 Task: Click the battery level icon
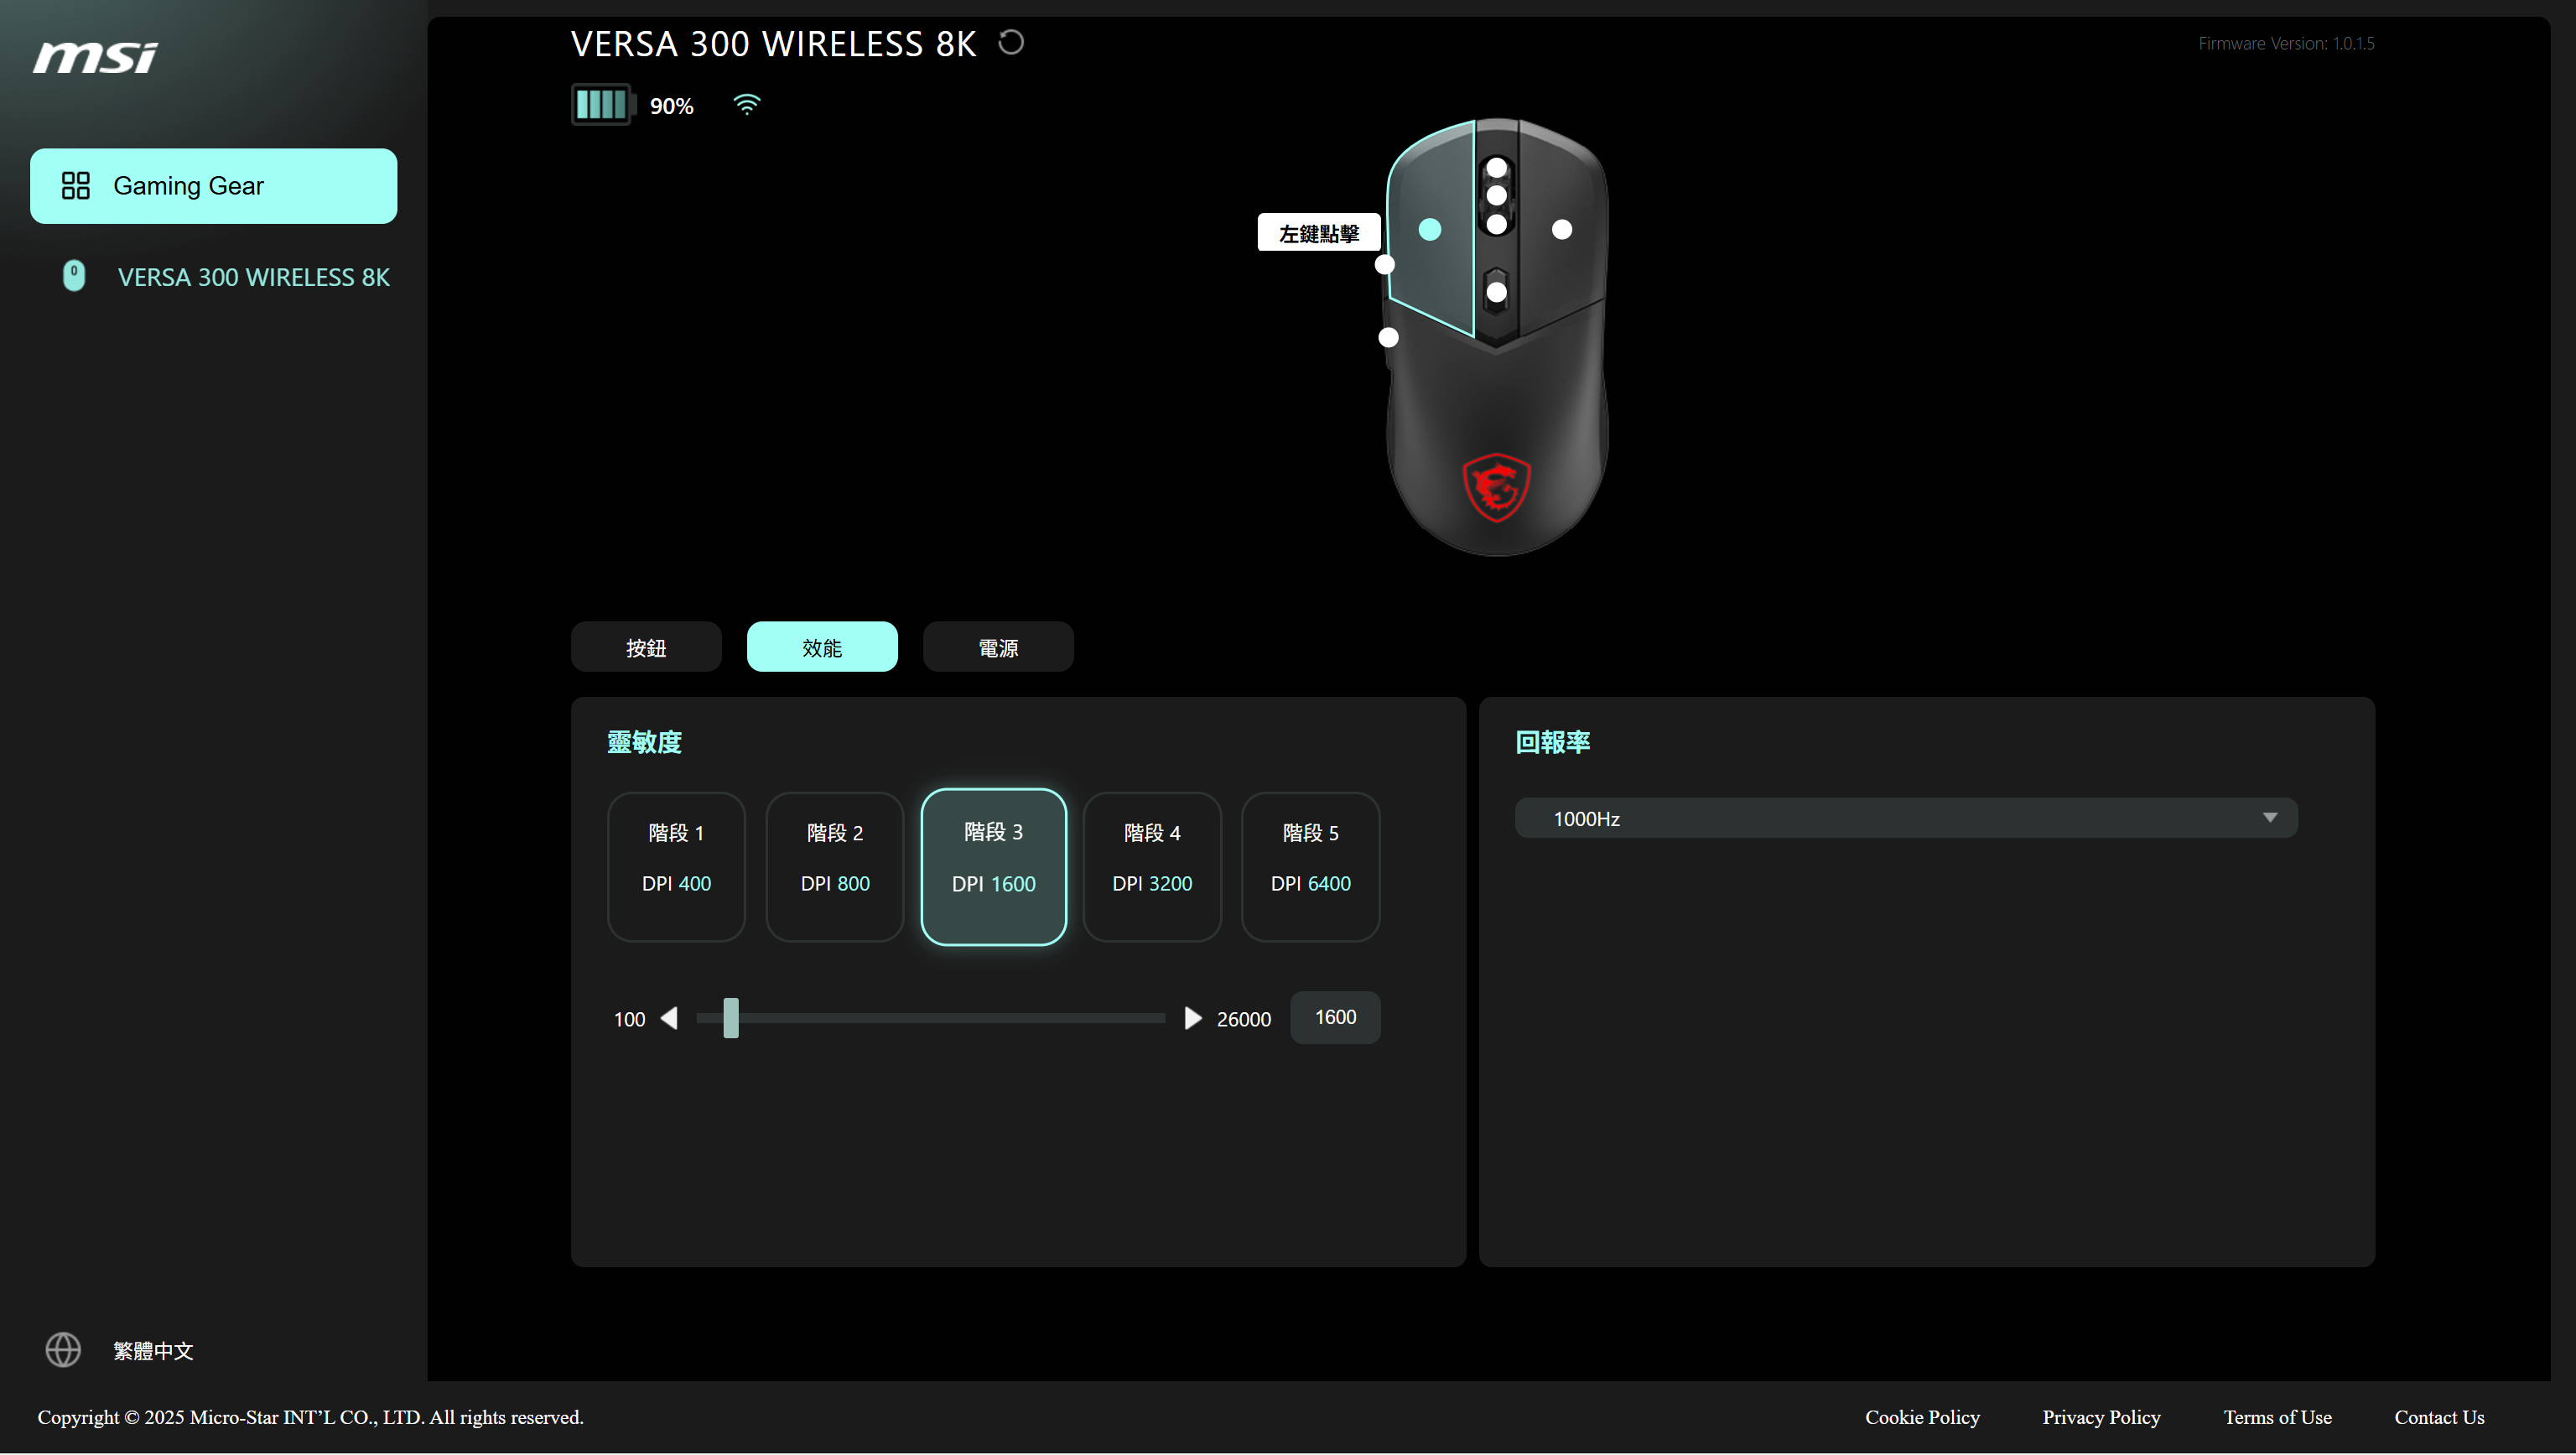point(603,105)
